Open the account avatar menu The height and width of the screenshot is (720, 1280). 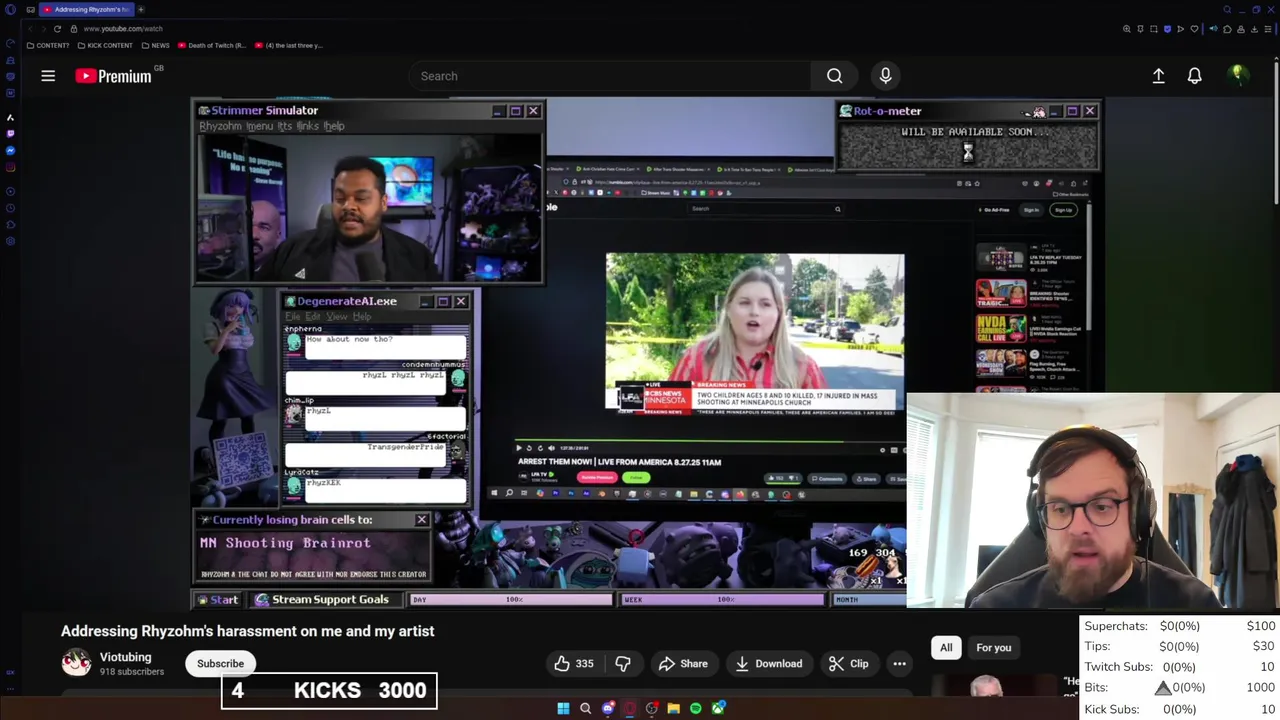(x=1237, y=75)
